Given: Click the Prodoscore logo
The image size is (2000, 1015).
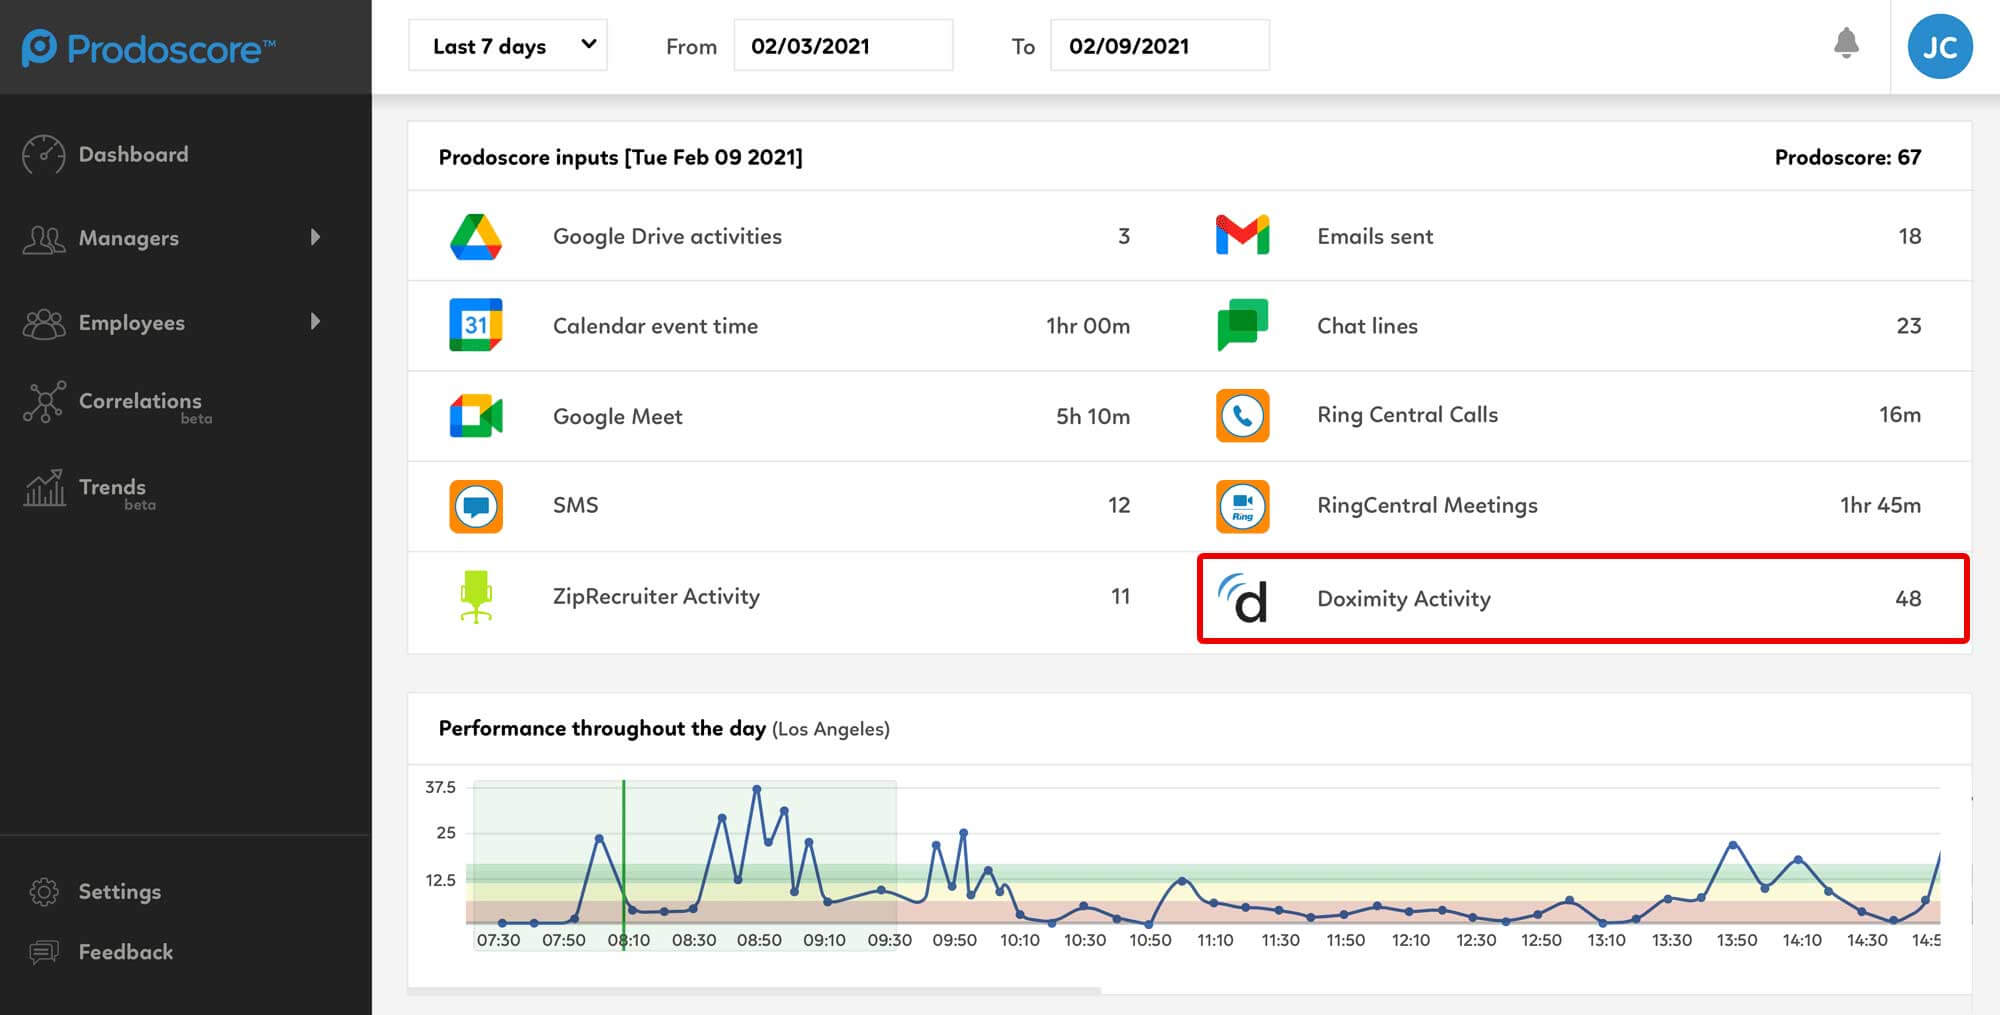Looking at the screenshot, I should click(148, 48).
